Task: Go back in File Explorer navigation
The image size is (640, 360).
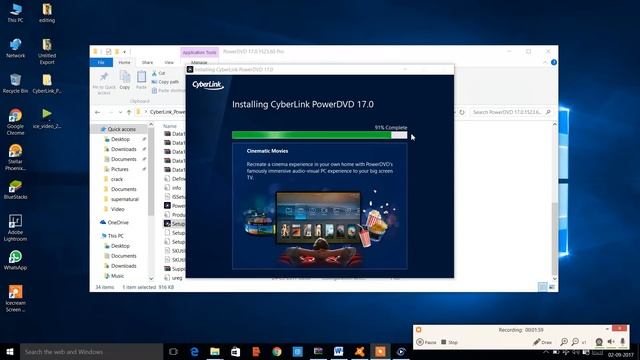Action: [x=97, y=112]
